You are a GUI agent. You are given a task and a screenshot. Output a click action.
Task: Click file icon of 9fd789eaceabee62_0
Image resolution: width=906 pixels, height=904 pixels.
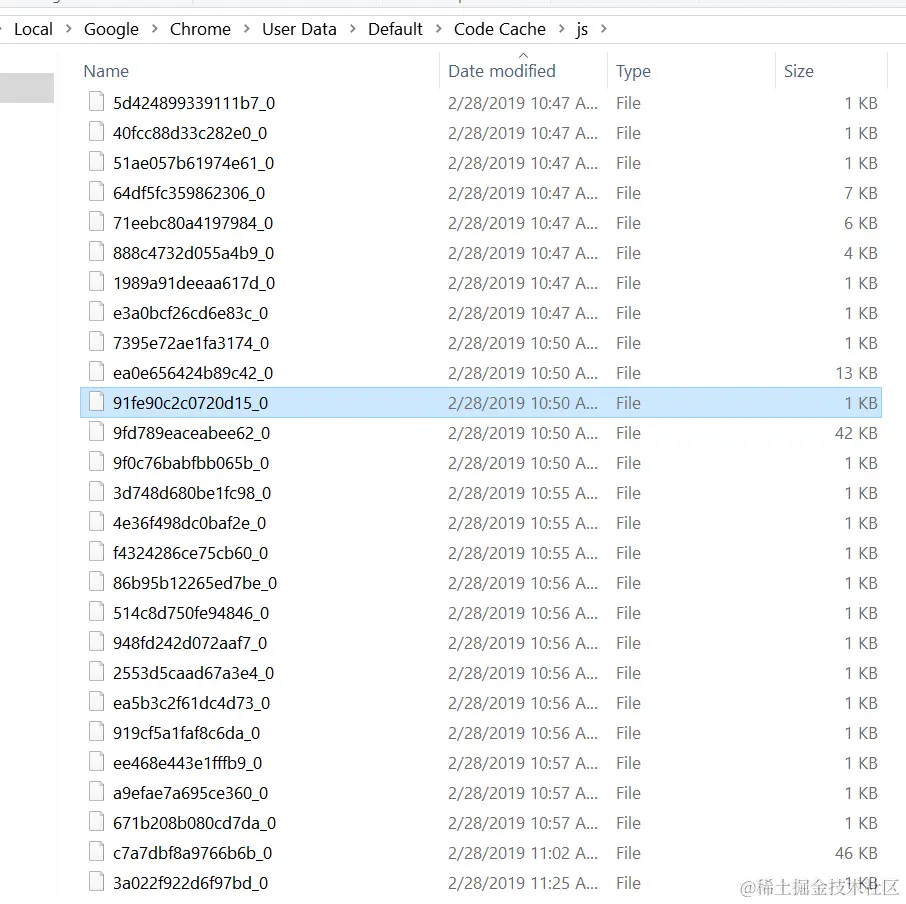[x=96, y=431]
